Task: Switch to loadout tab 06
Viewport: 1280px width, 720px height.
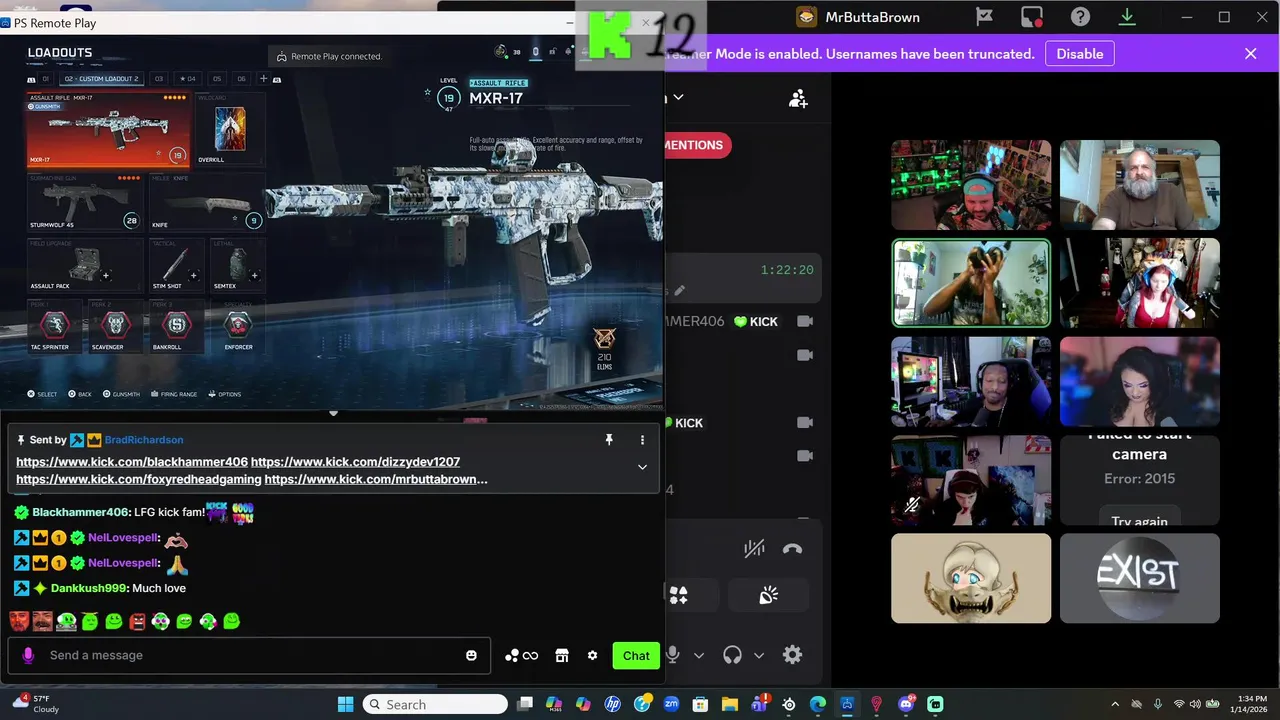Action: (241, 79)
